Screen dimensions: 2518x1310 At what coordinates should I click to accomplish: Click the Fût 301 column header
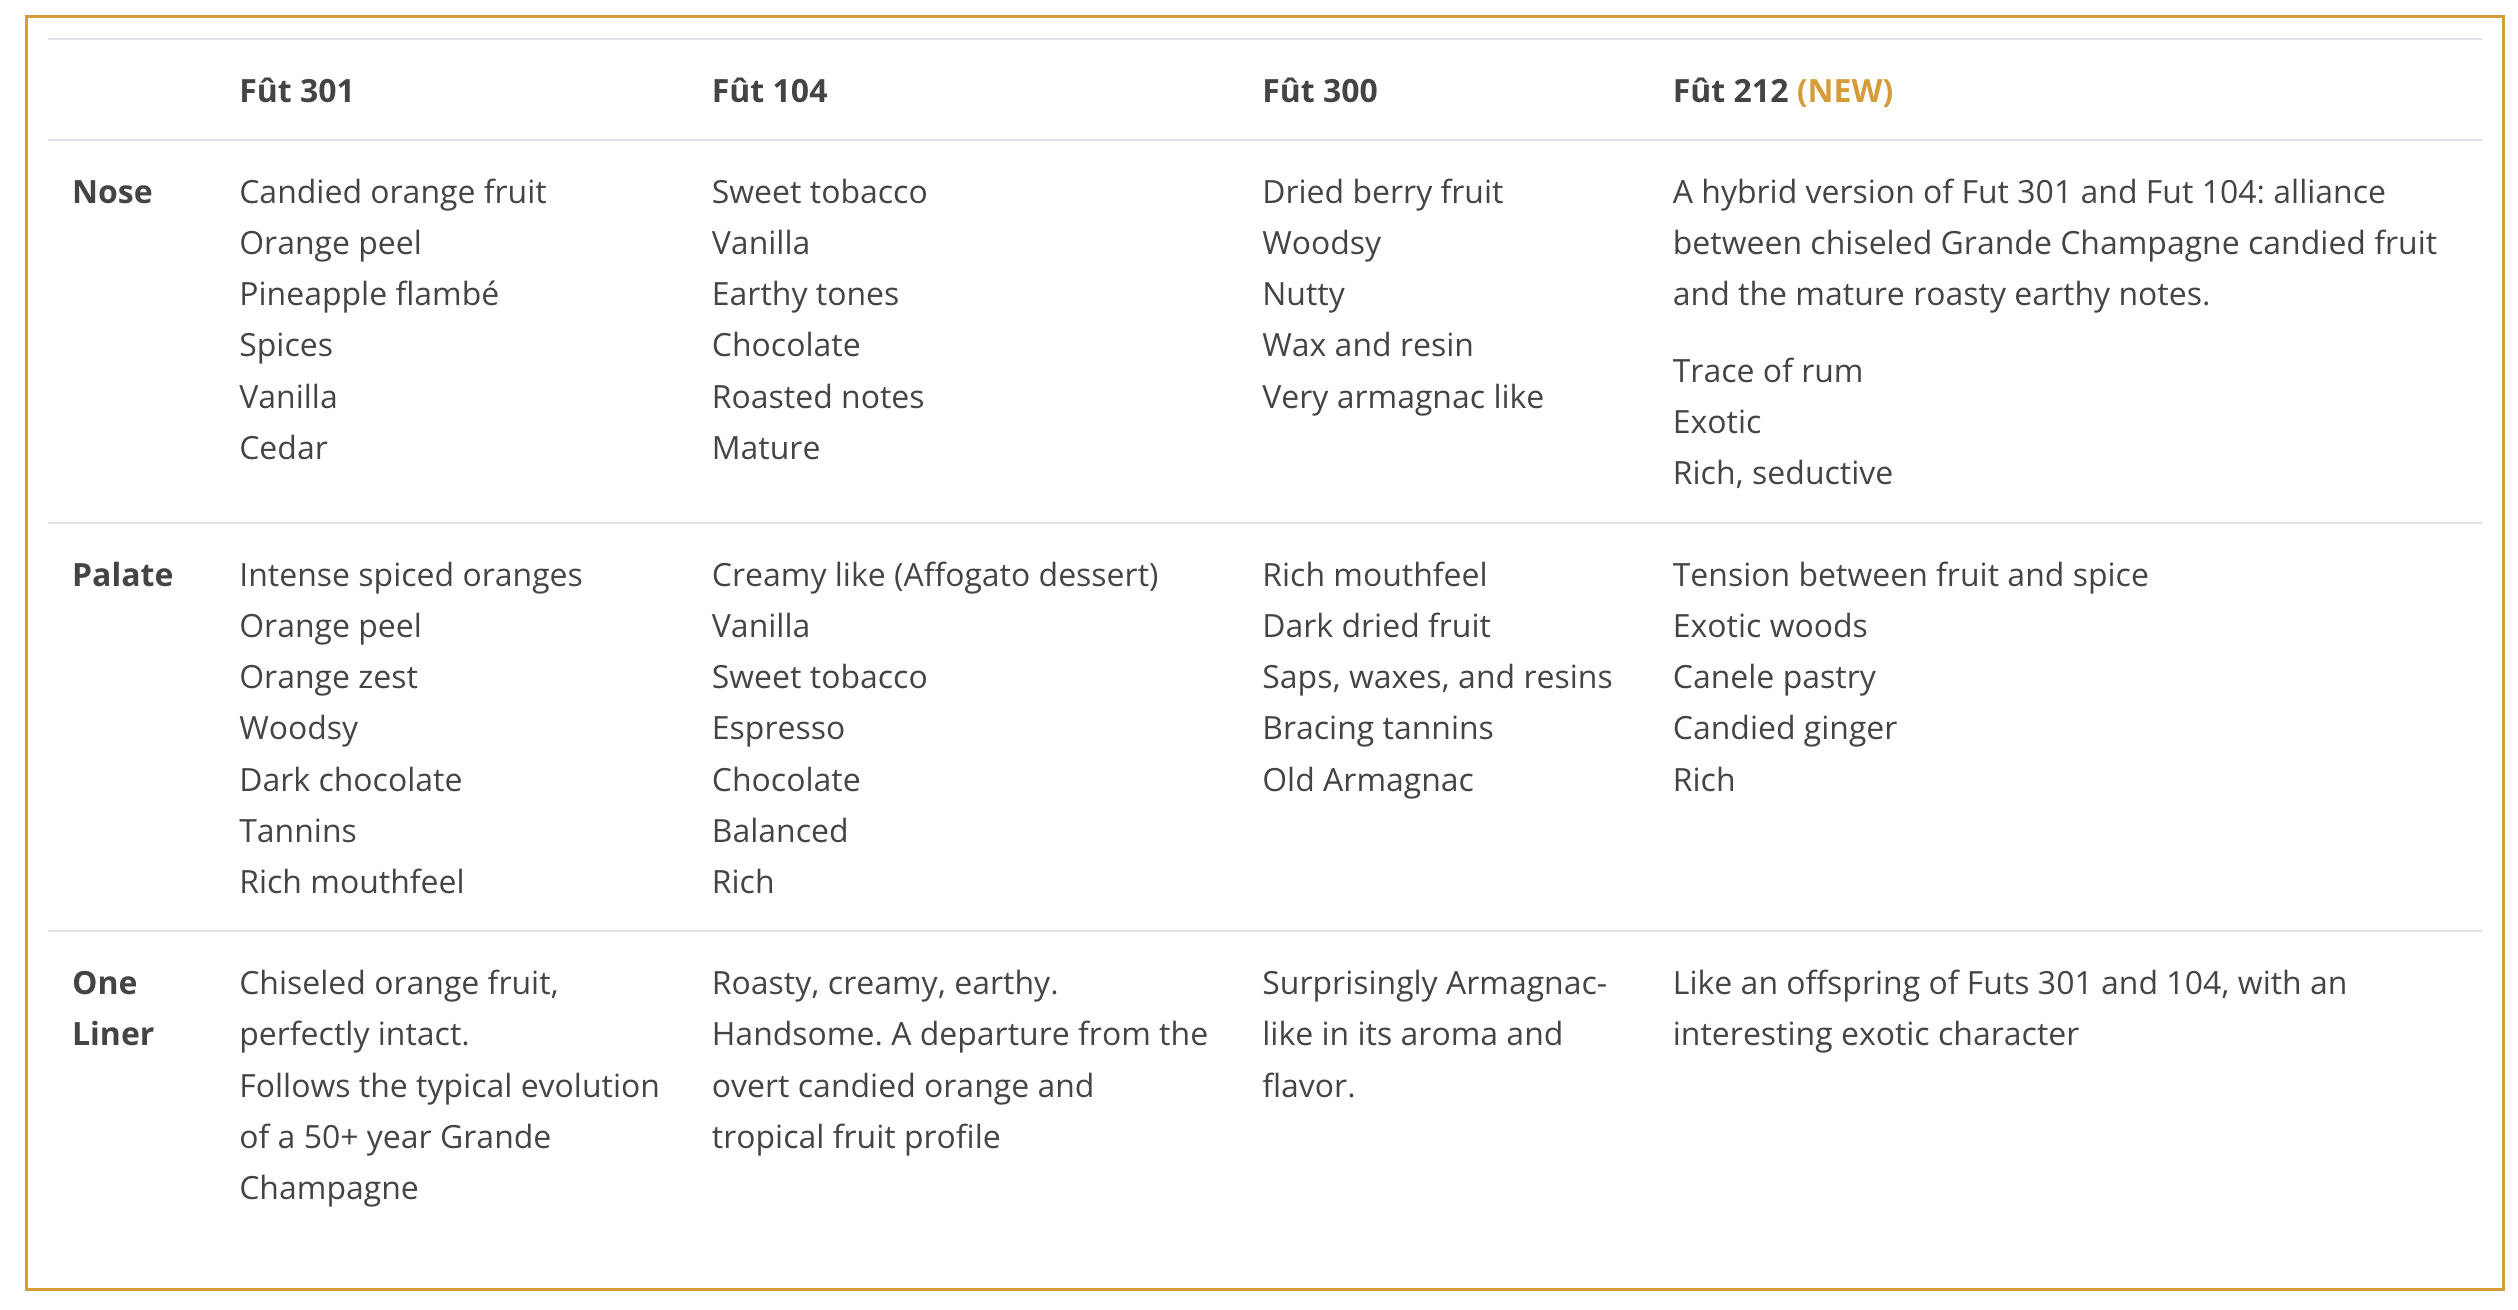(x=296, y=91)
